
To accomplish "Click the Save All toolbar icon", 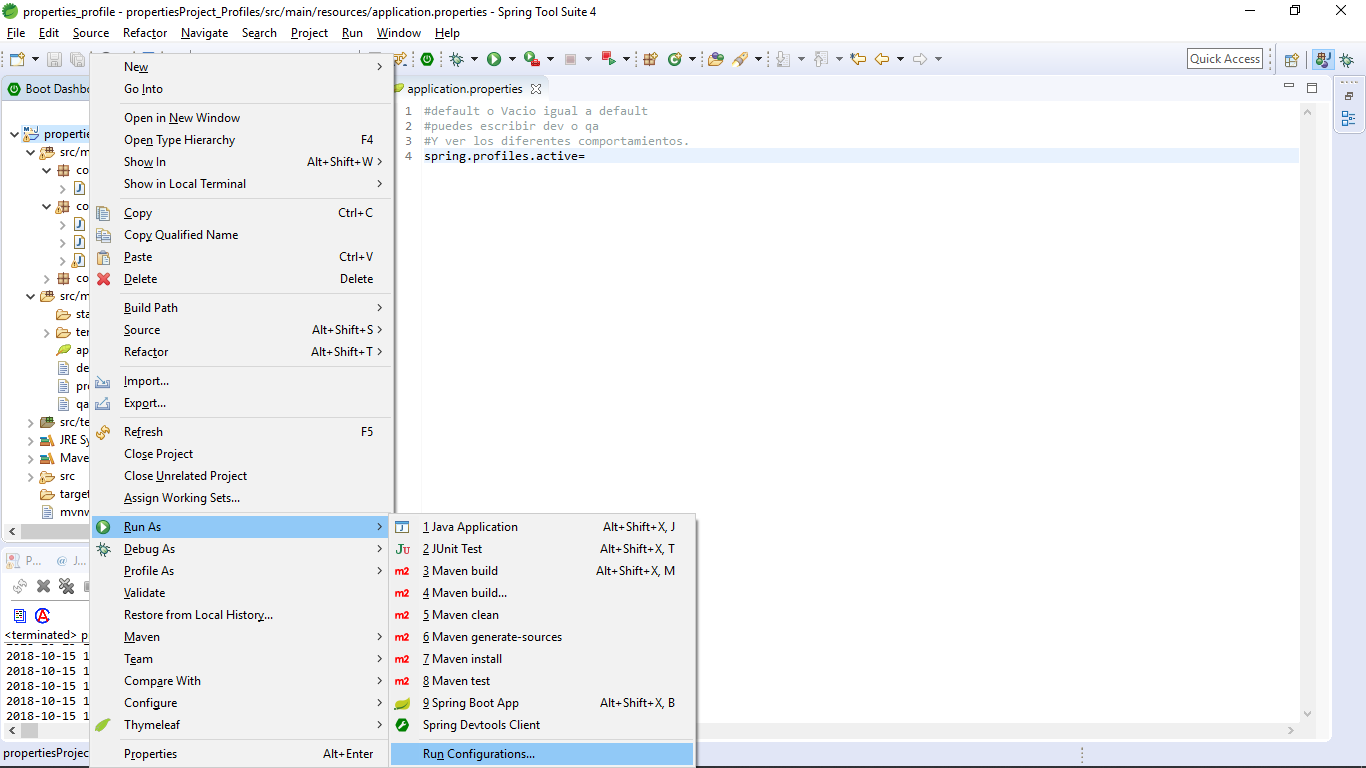I will click(x=76, y=60).
